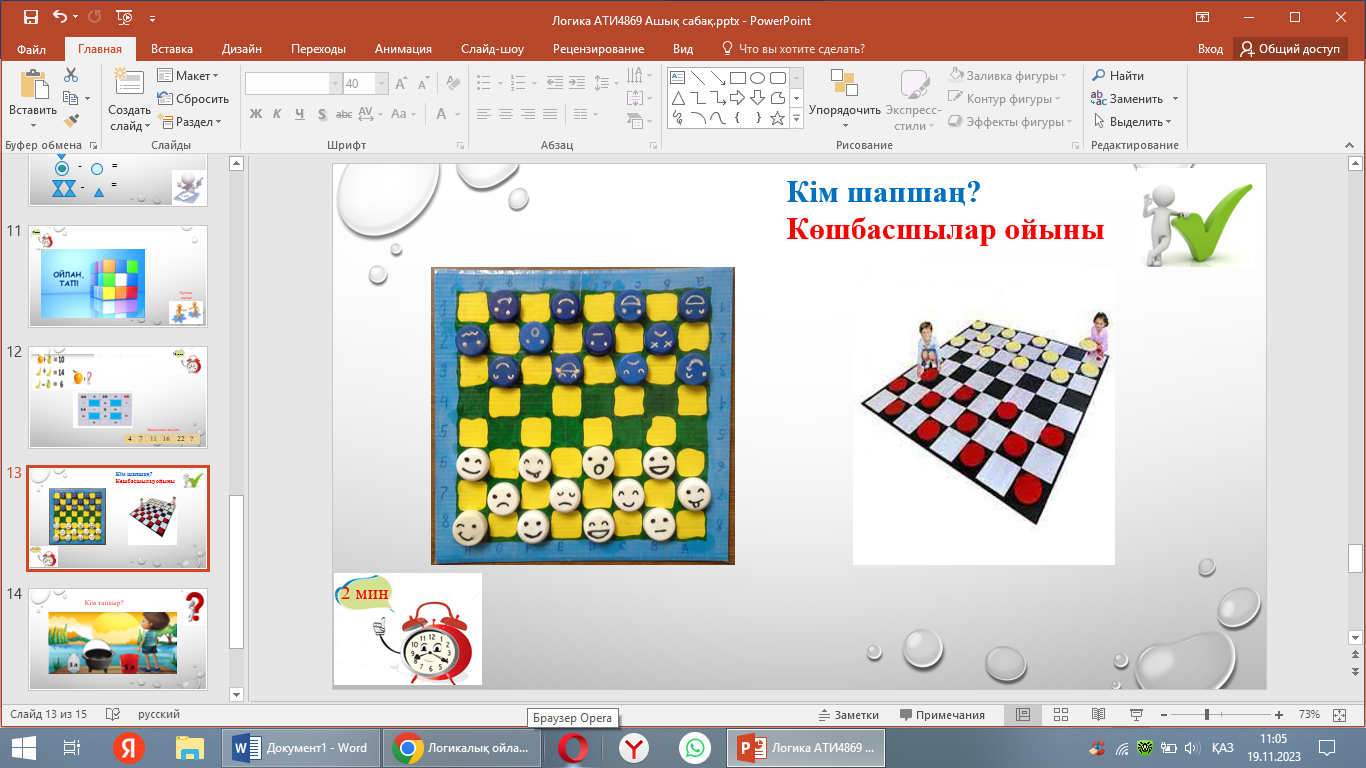The height and width of the screenshot is (768, 1366).
Task: Switch to the Вставка tab
Action: tap(172, 49)
